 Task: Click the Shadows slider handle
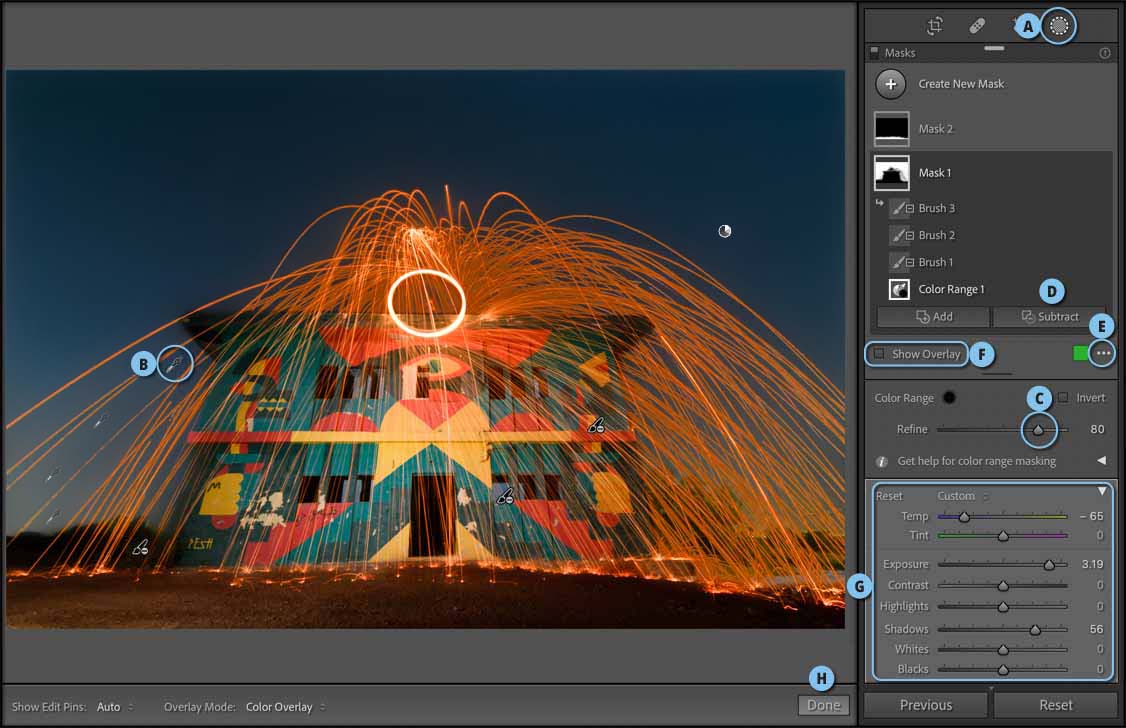[x=1035, y=630]
